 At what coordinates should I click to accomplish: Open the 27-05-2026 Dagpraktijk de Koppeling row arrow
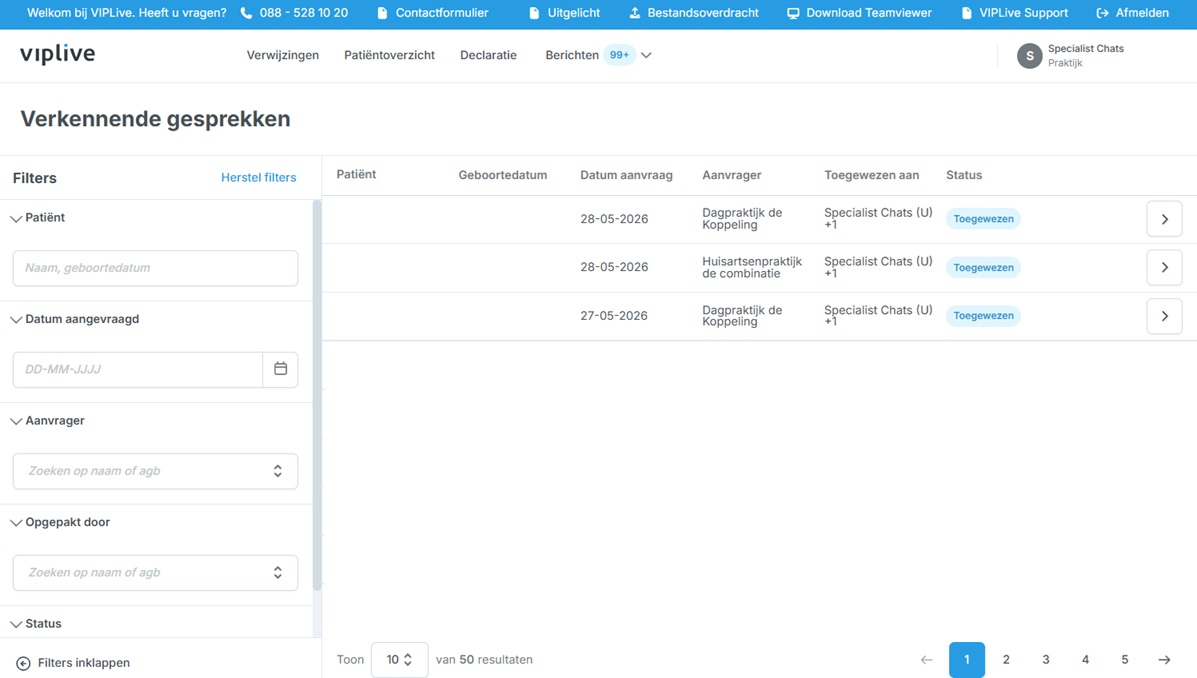1164,316
